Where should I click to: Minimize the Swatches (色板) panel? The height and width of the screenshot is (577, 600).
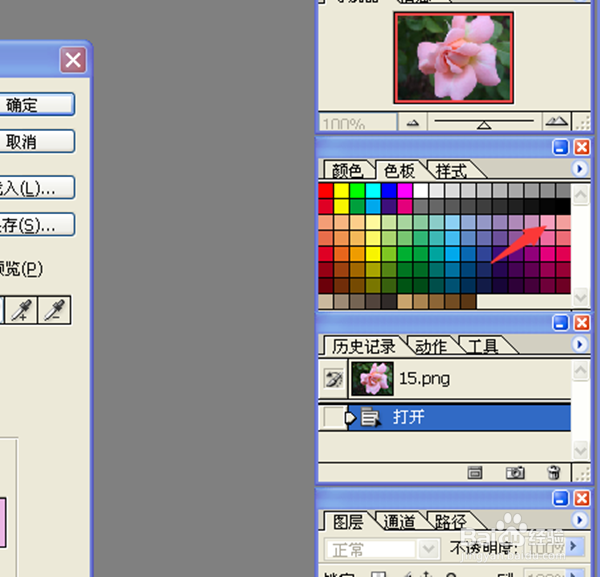tap(561, 147)
